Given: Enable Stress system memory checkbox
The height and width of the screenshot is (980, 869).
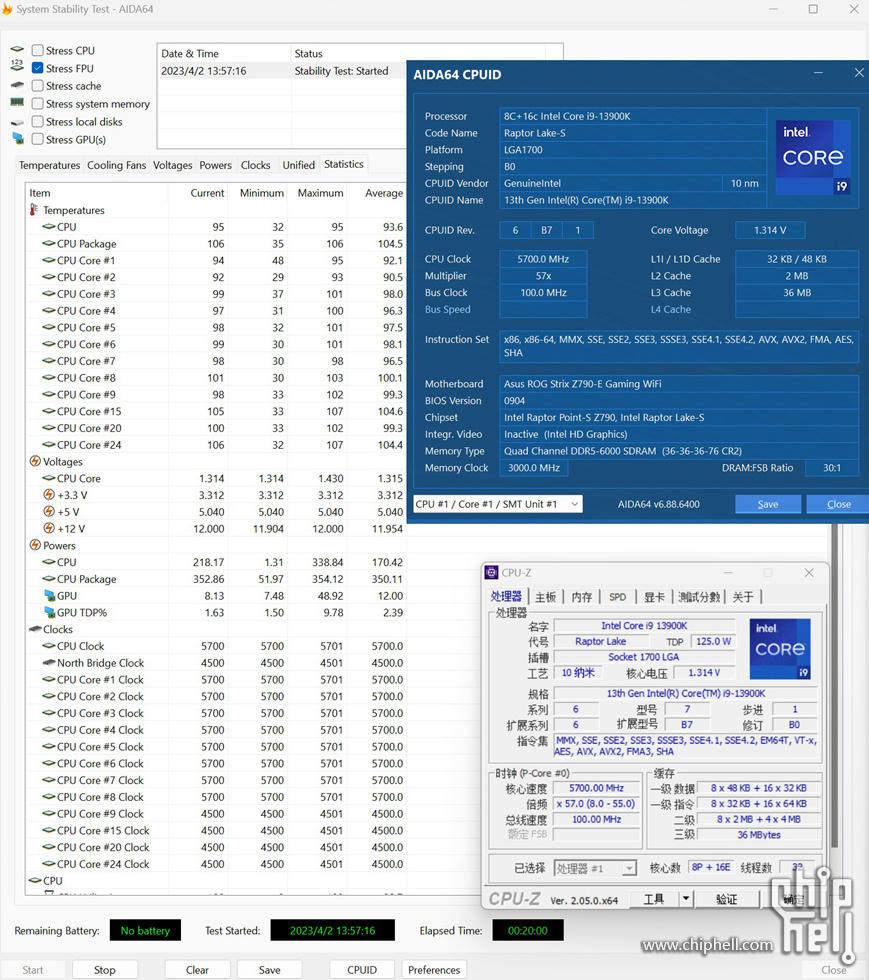Looking at the screenshot, I should tap(38, 104).
